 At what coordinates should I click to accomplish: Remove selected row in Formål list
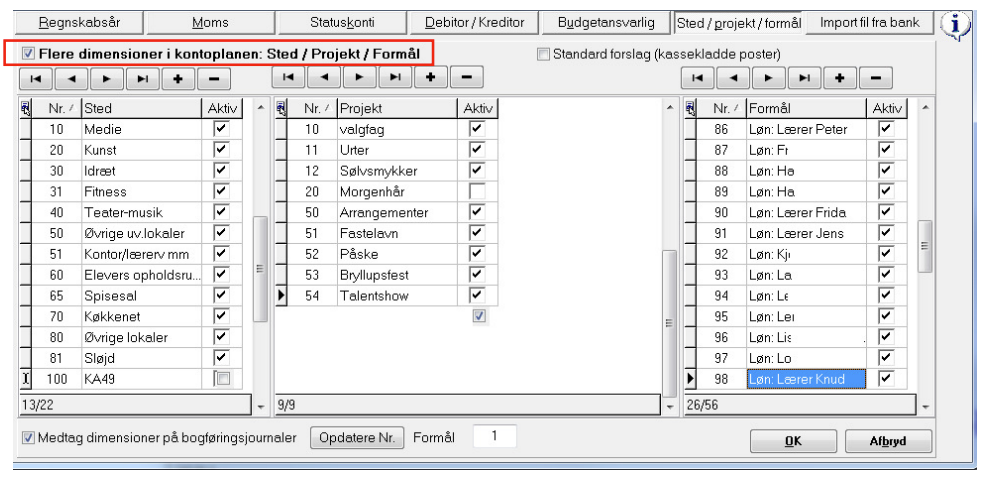click(x=875, y=77)
